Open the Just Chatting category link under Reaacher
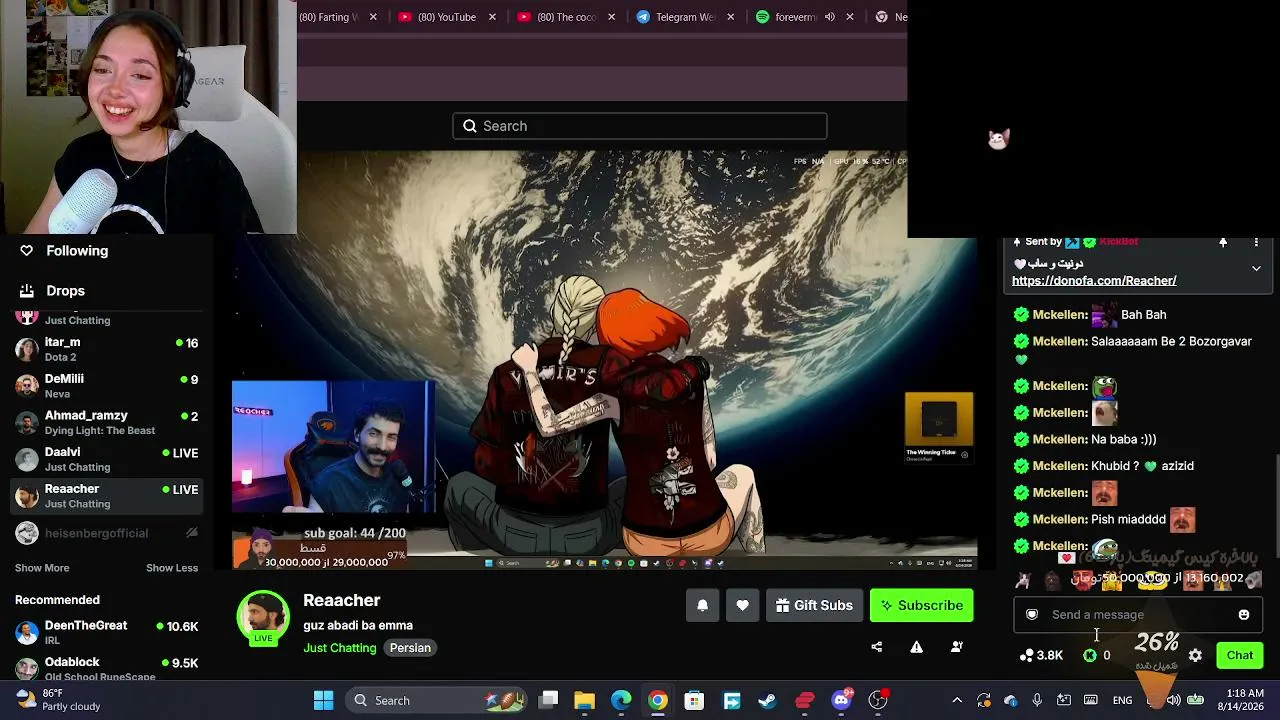 340,648
